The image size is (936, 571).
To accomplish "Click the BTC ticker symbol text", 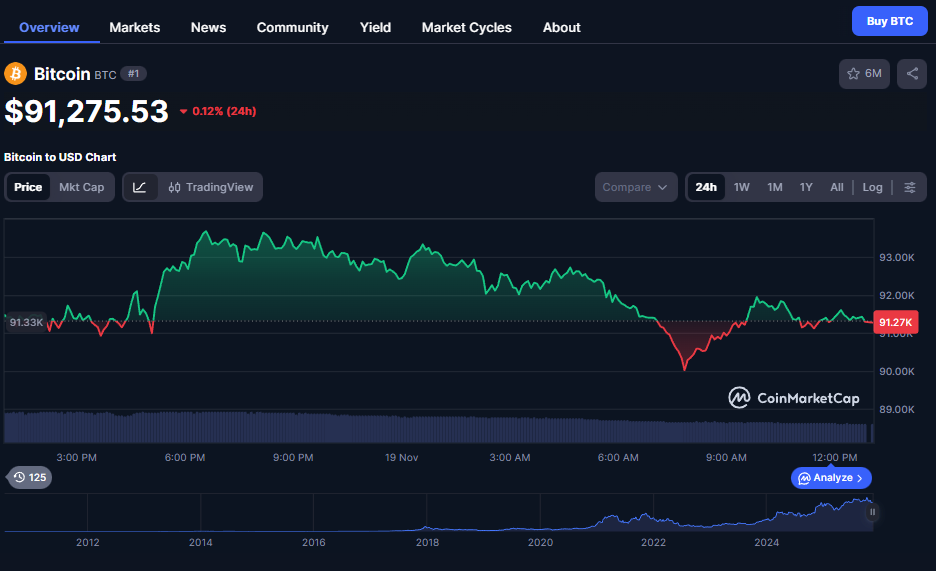I will [105, 75].
